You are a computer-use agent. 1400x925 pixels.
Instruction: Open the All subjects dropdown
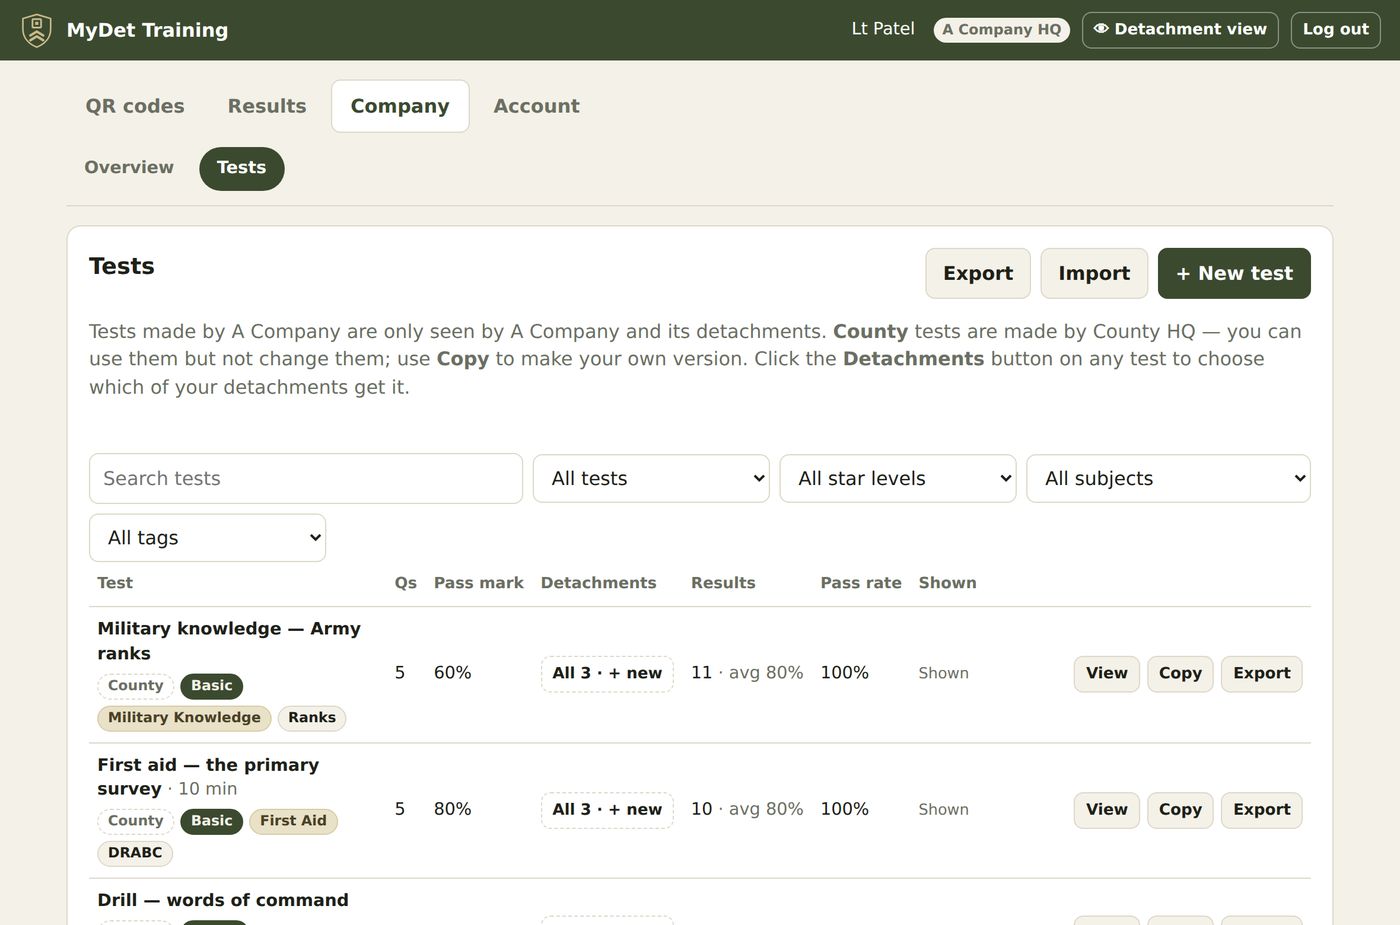1168,479
